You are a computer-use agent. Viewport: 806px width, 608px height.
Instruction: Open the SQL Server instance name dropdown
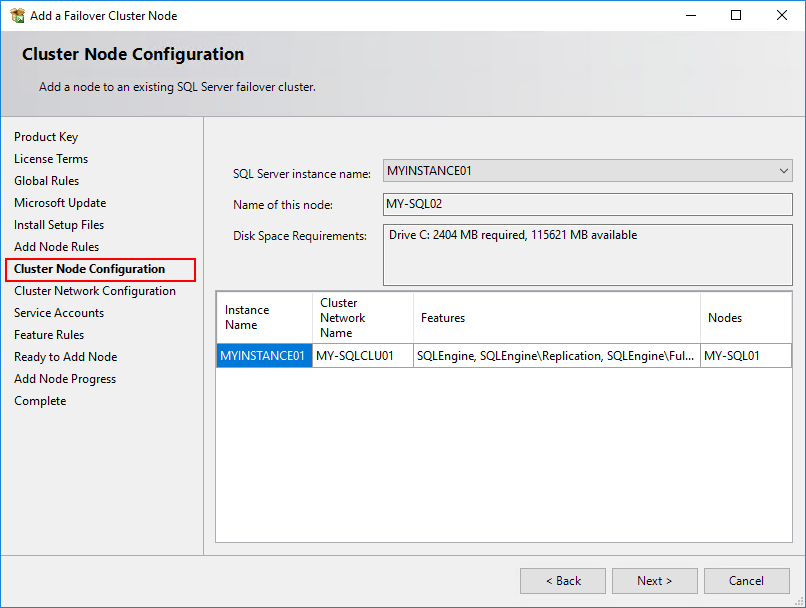coord(588,171)
